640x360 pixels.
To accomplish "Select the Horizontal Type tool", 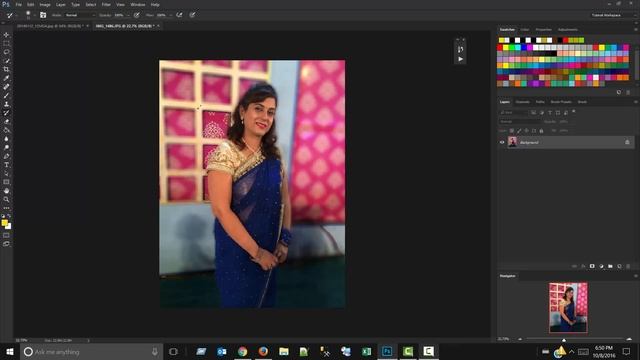I will [6, 165].
